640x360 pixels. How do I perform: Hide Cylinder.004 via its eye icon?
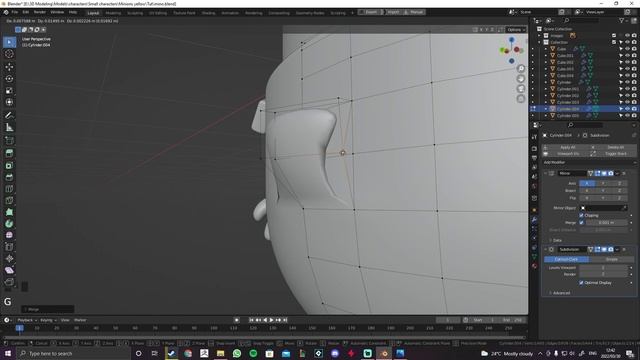pyautogui.click(x=627, y=109)
